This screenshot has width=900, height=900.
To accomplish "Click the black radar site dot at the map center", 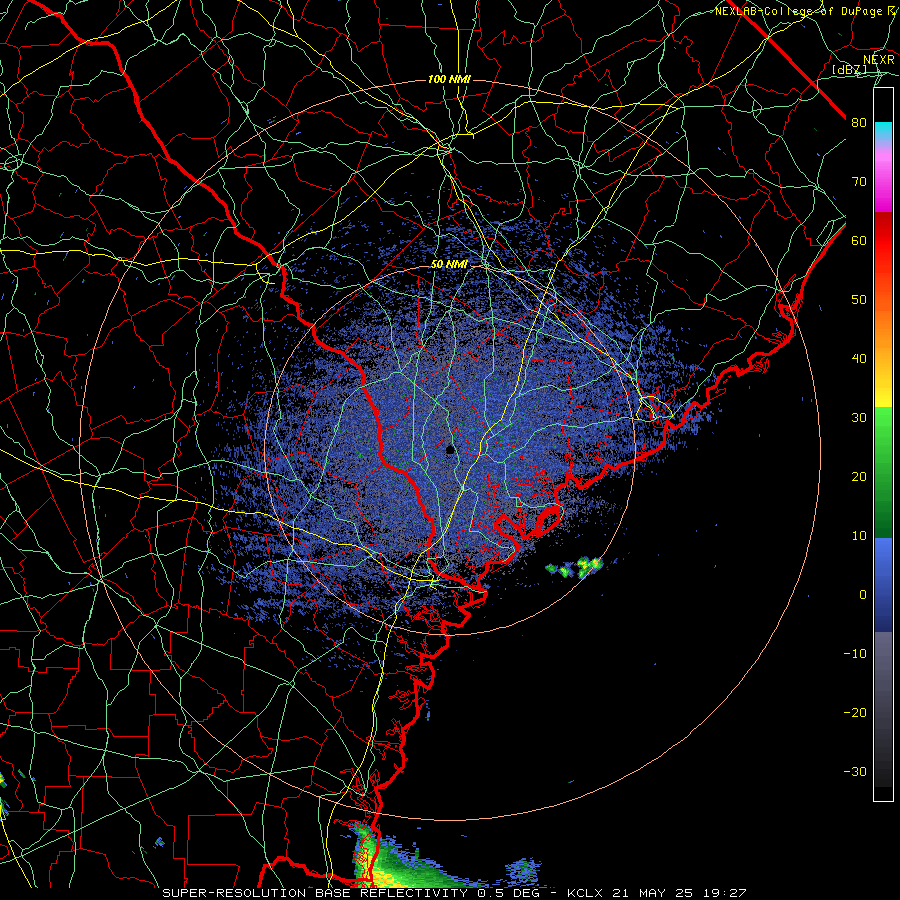I will tap(450, 449).
